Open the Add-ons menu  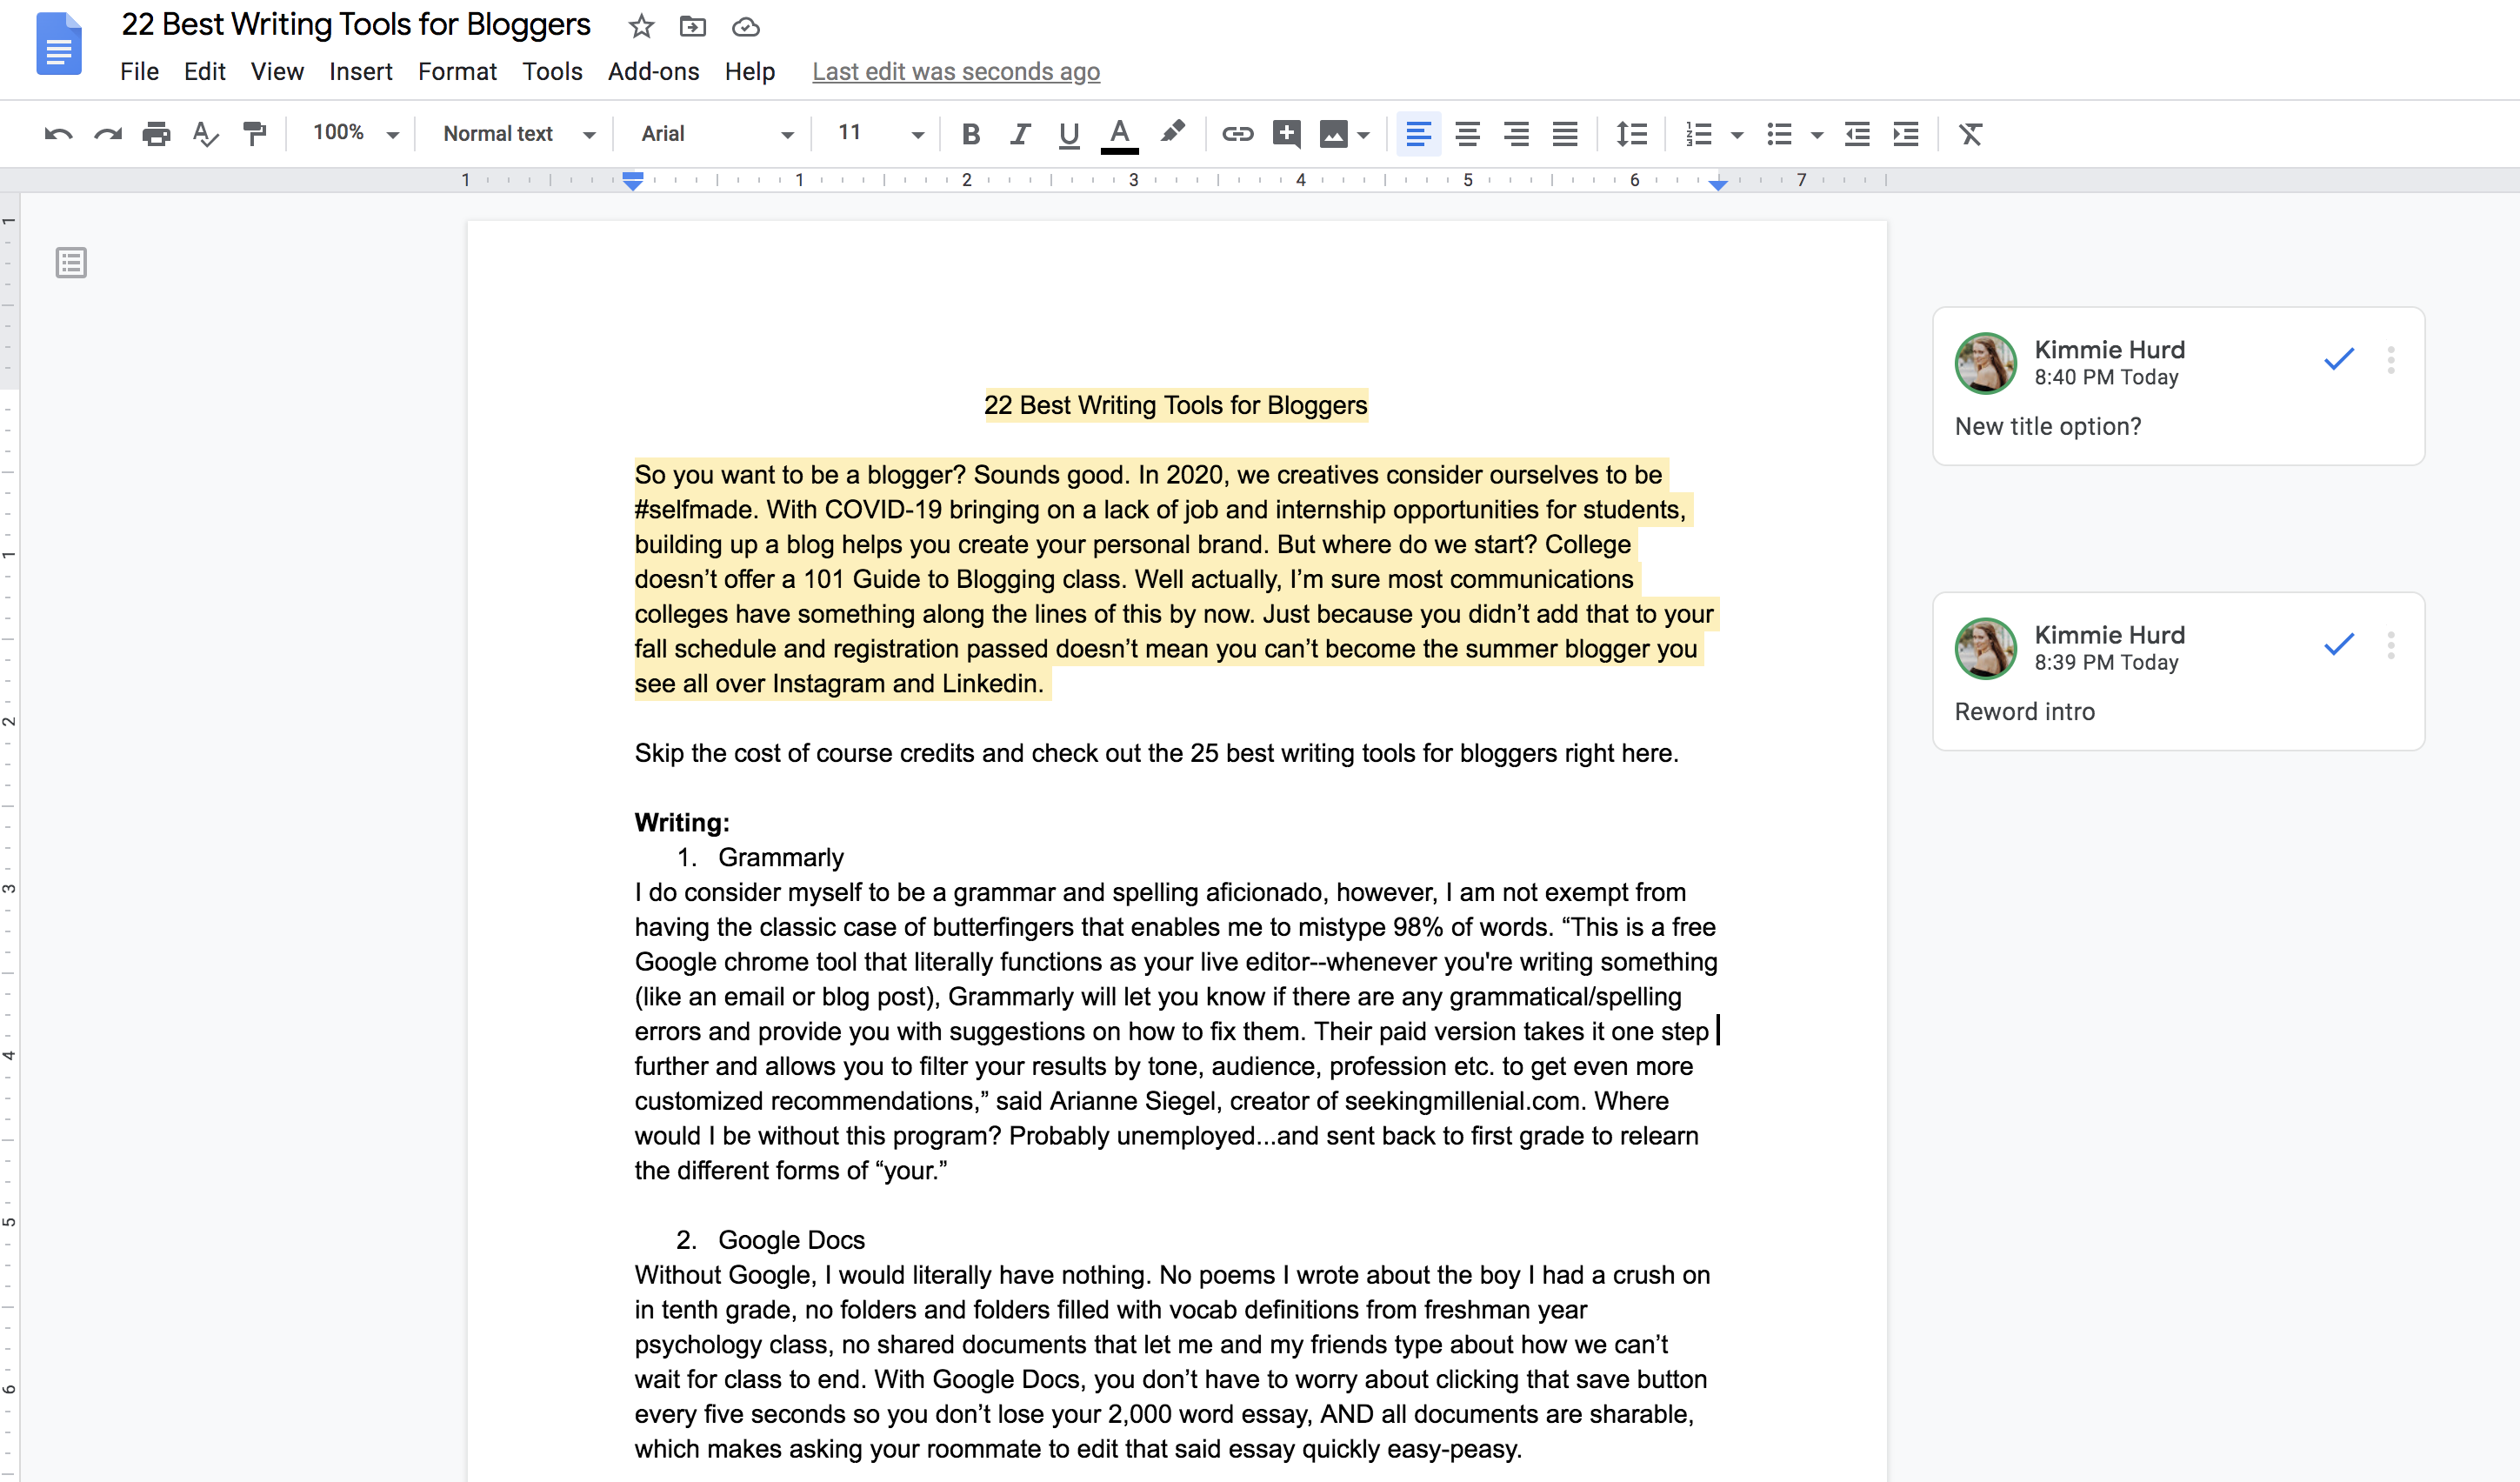click(653, 71)
